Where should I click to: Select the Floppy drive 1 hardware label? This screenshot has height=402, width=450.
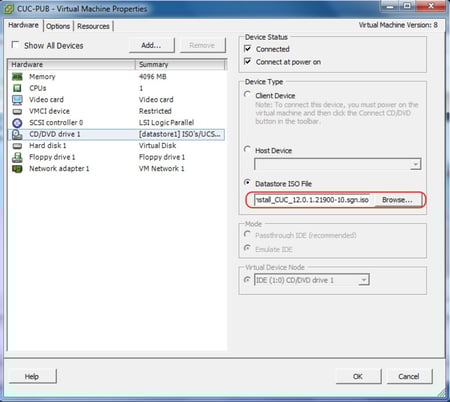[52, 157]
